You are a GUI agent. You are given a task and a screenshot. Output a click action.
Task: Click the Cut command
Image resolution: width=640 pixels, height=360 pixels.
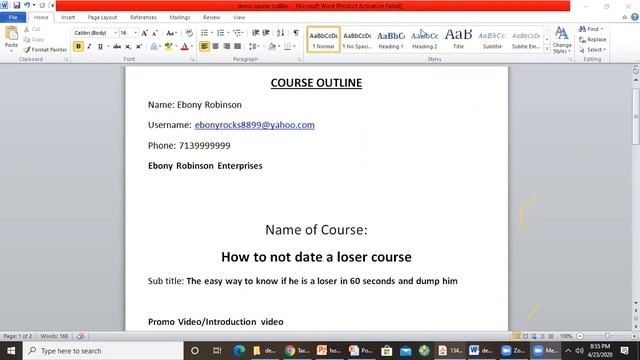pyautogui.click(x=32, y=29)
